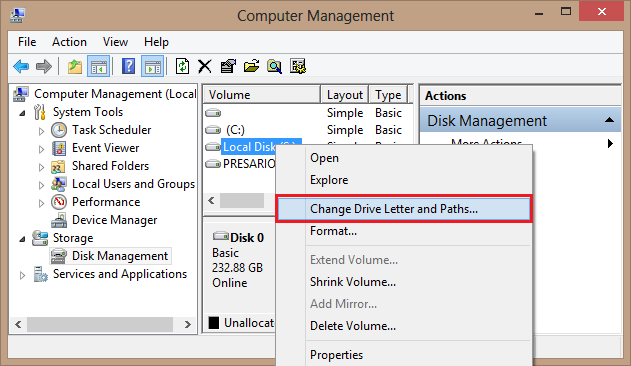Click the Forward arrow toolbar icon
The height and width of the screenshot is (366, 631).
(44, 66)
